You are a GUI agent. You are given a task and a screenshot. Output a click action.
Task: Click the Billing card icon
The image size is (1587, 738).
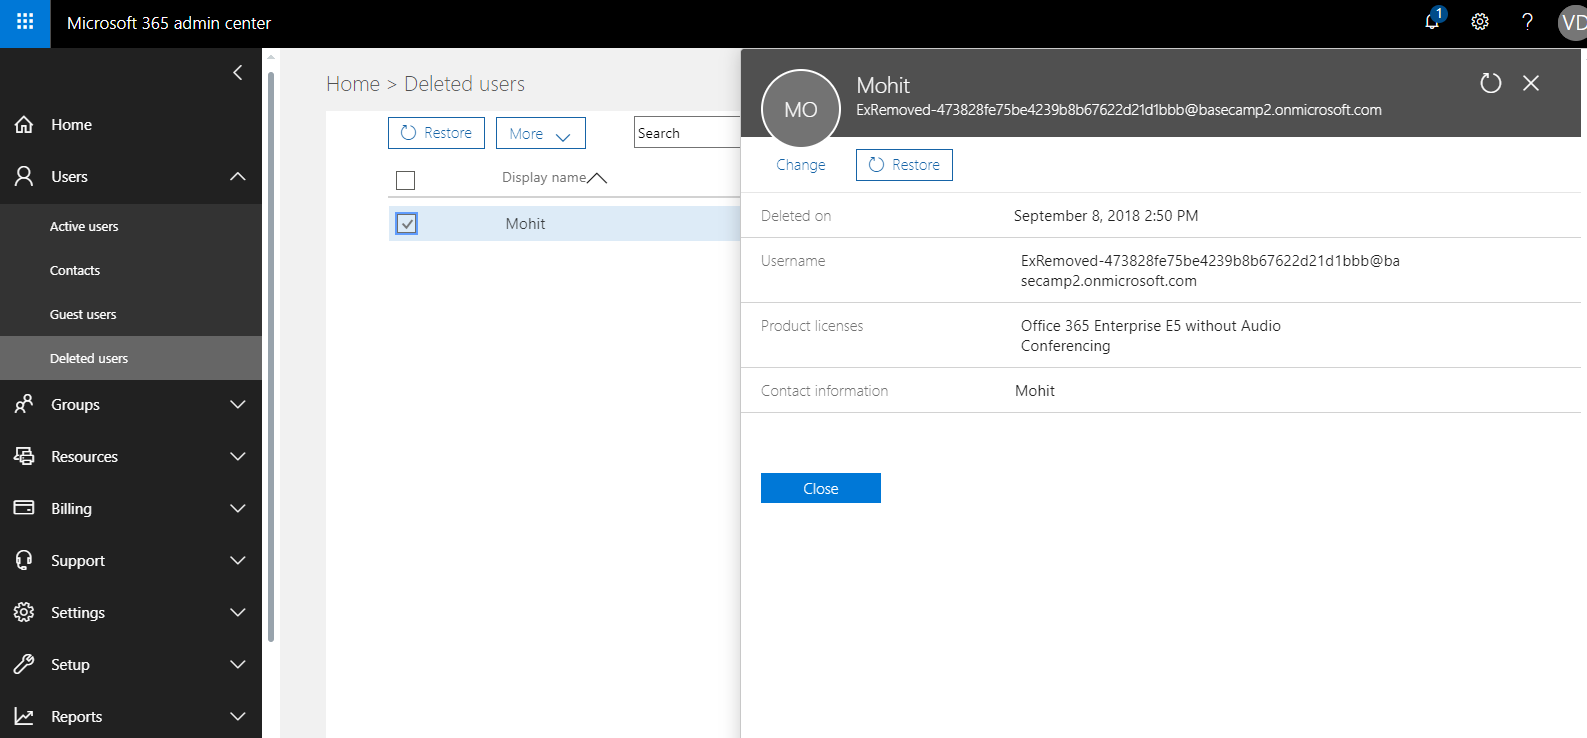coord(24,509)
